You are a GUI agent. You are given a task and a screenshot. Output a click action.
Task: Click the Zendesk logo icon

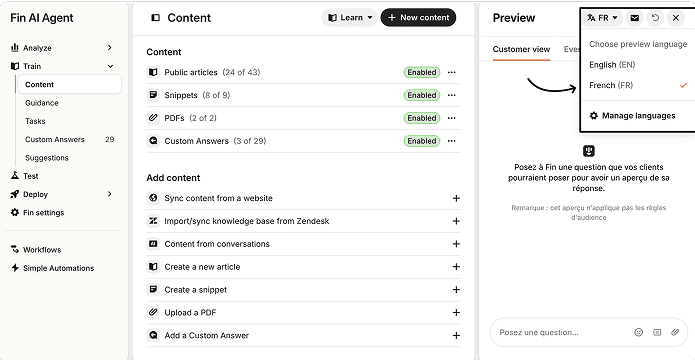click(153, 221)
